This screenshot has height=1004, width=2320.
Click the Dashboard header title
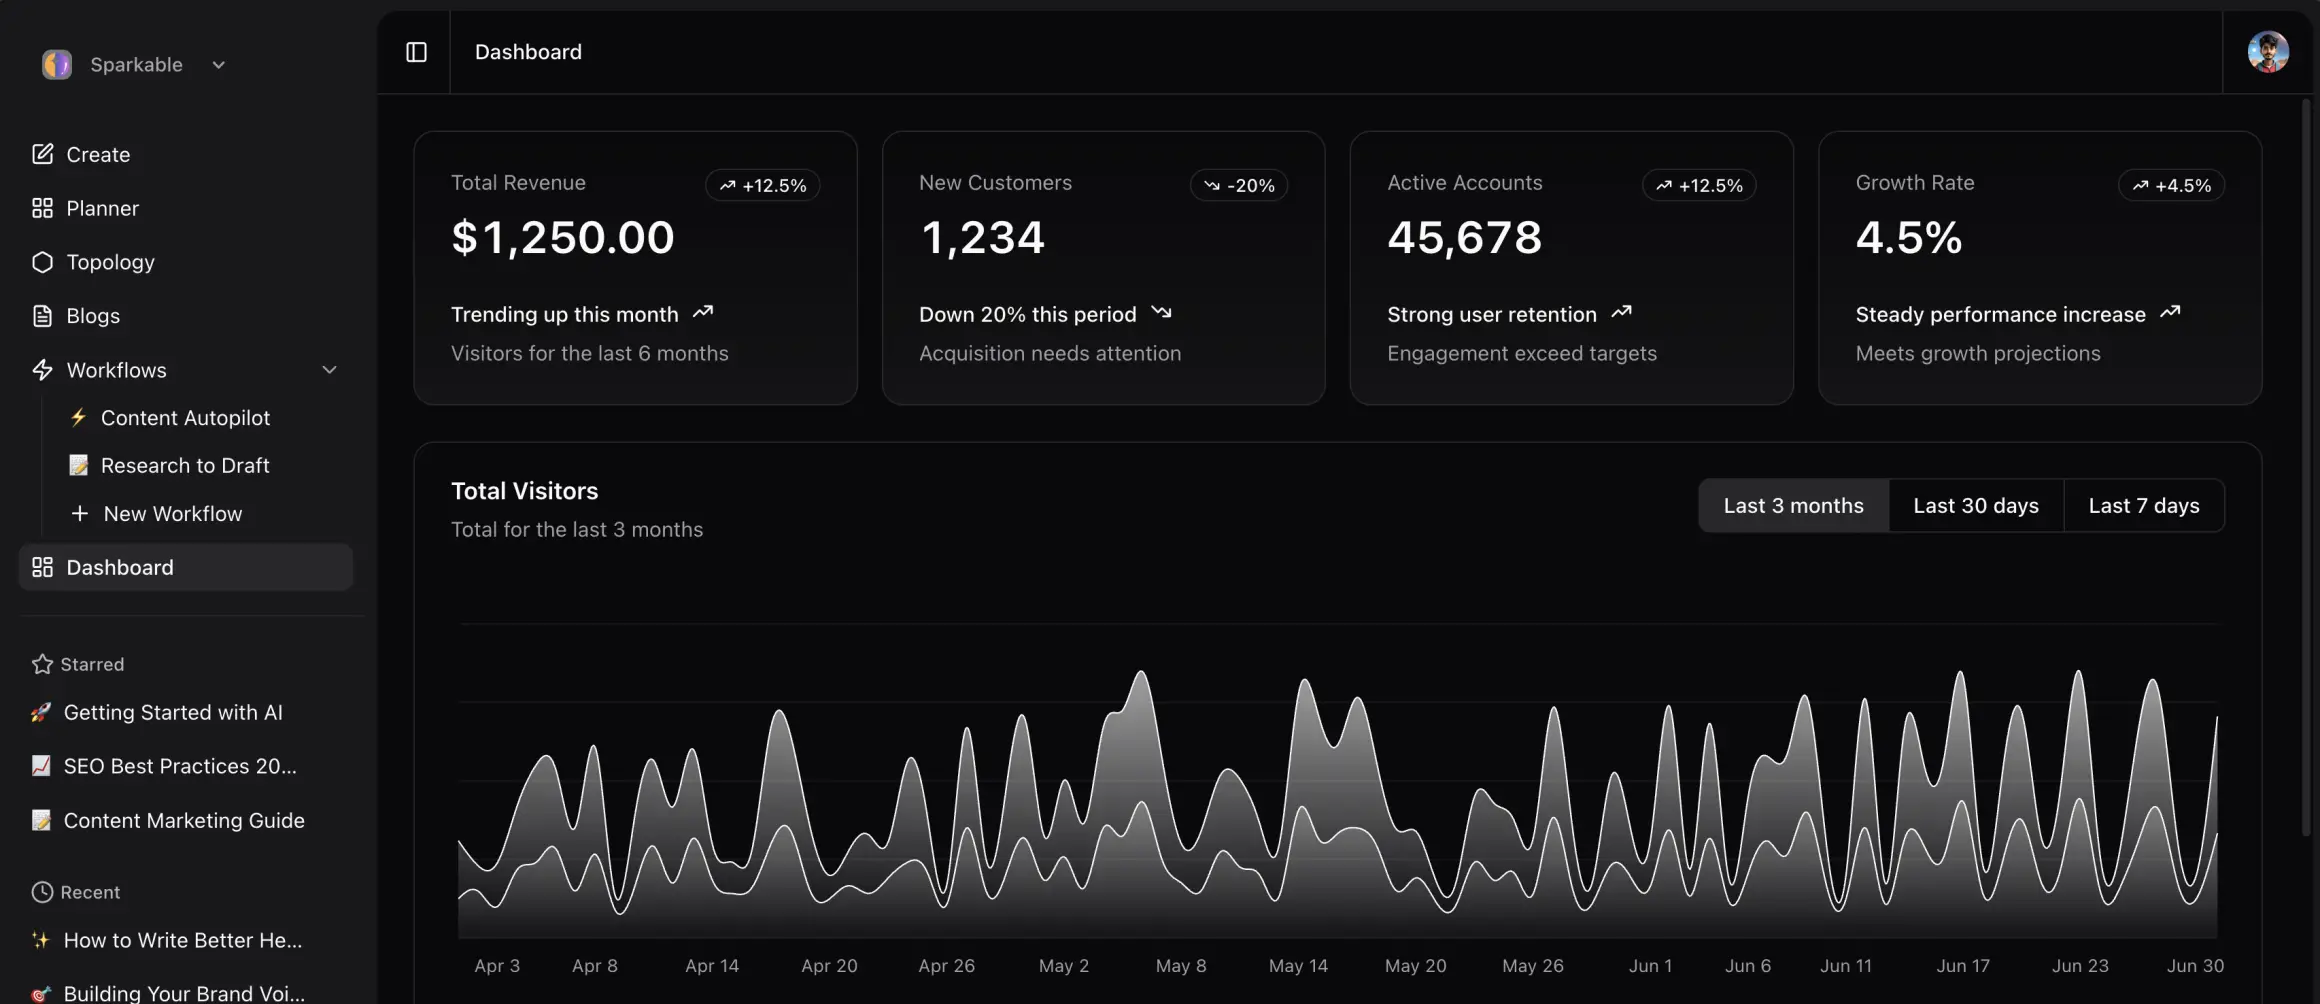(528, 52)
